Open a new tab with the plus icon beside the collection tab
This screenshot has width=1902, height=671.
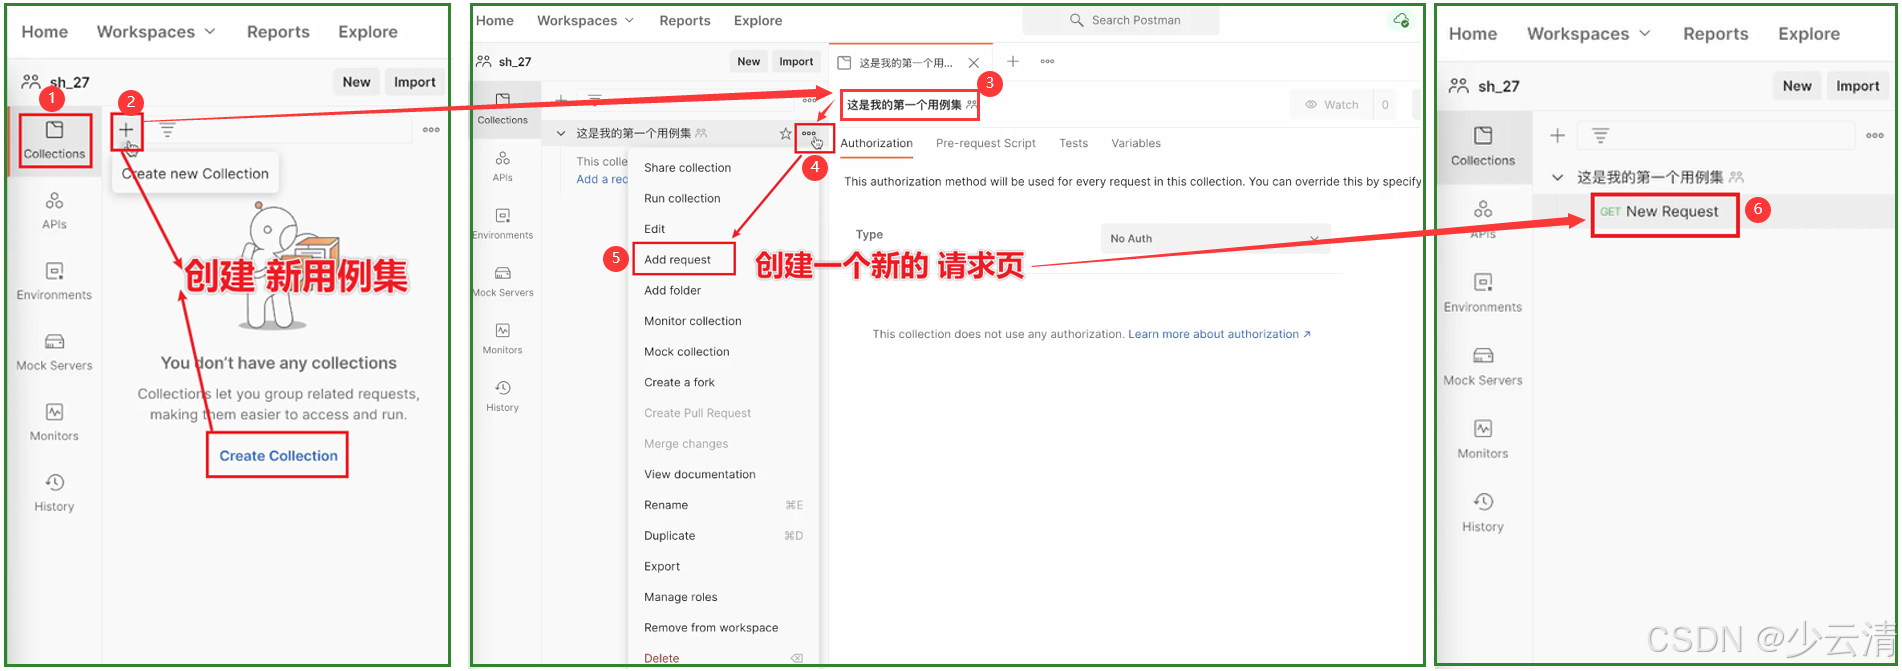tap(1013, 61)
